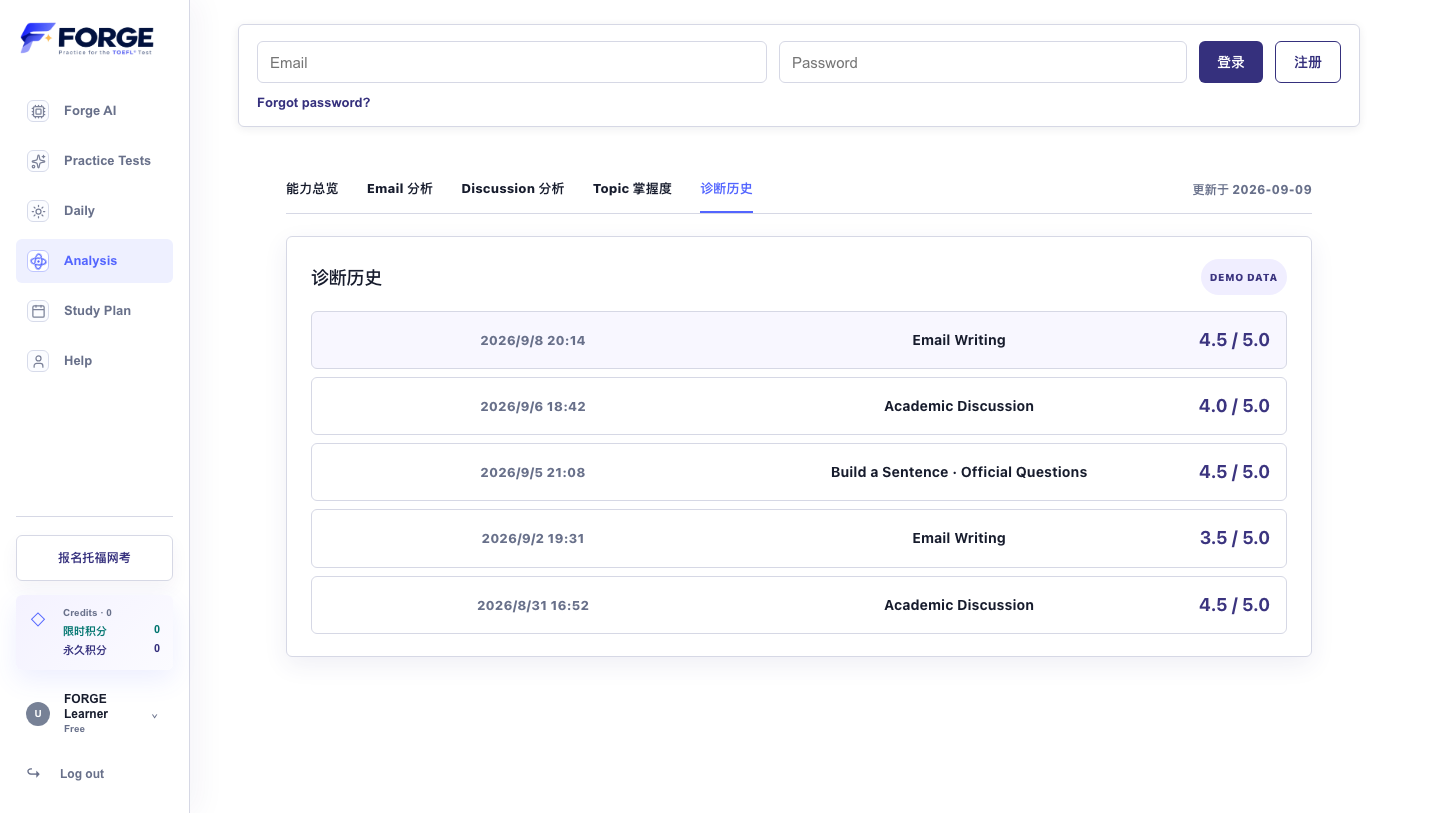Open the 2026/8/31 16:52 Academic Discussion record

[799, 605]
